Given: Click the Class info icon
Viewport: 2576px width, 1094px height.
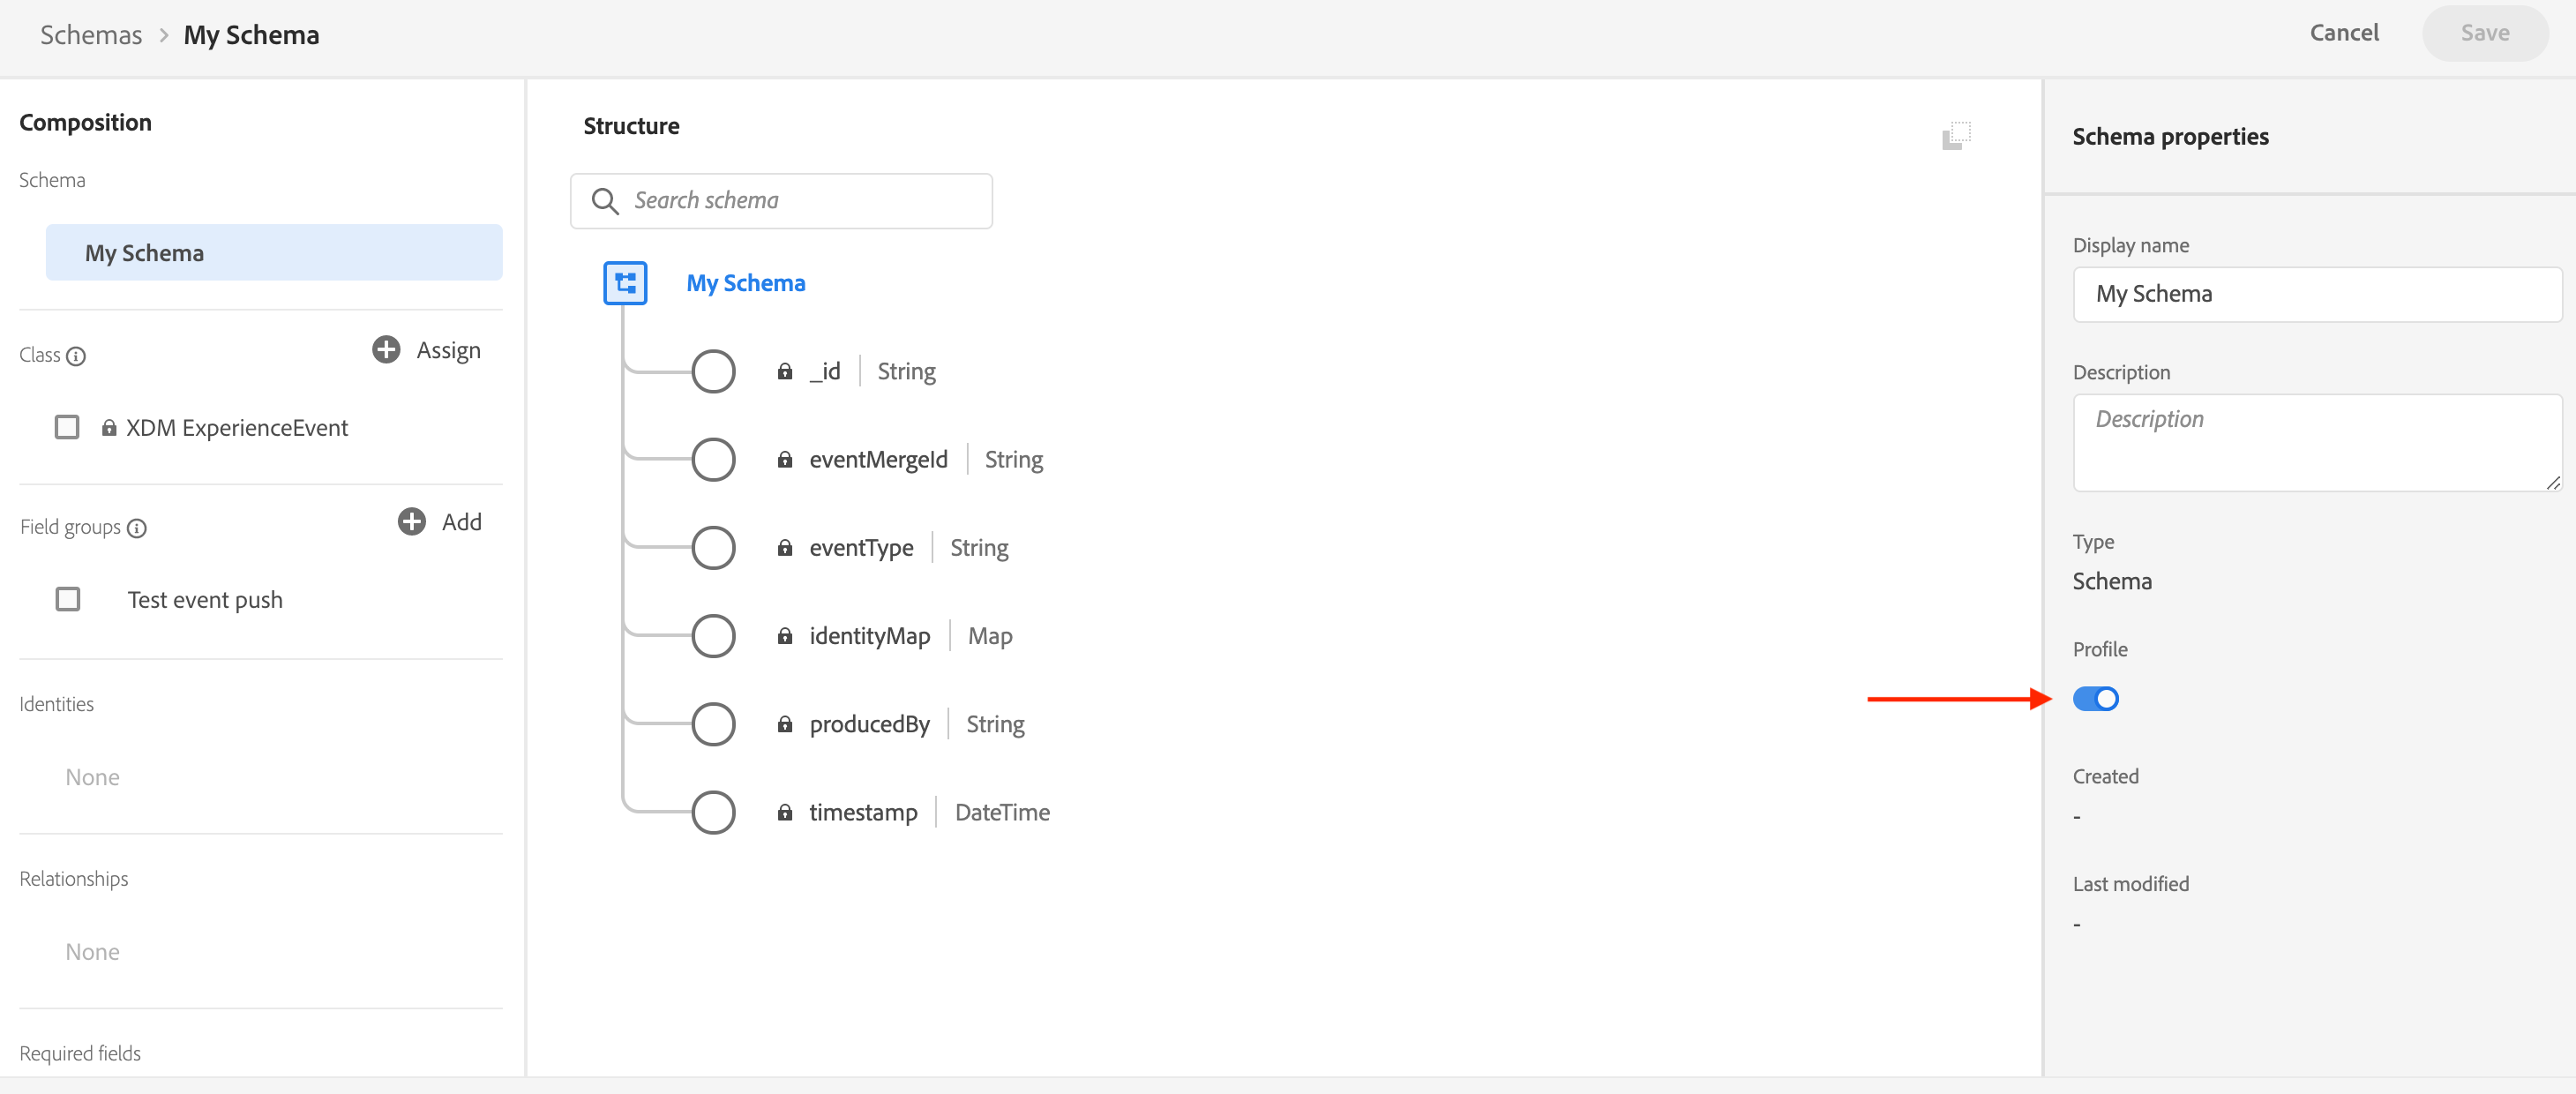Looking at the screenshot, I should pos(76,356).
